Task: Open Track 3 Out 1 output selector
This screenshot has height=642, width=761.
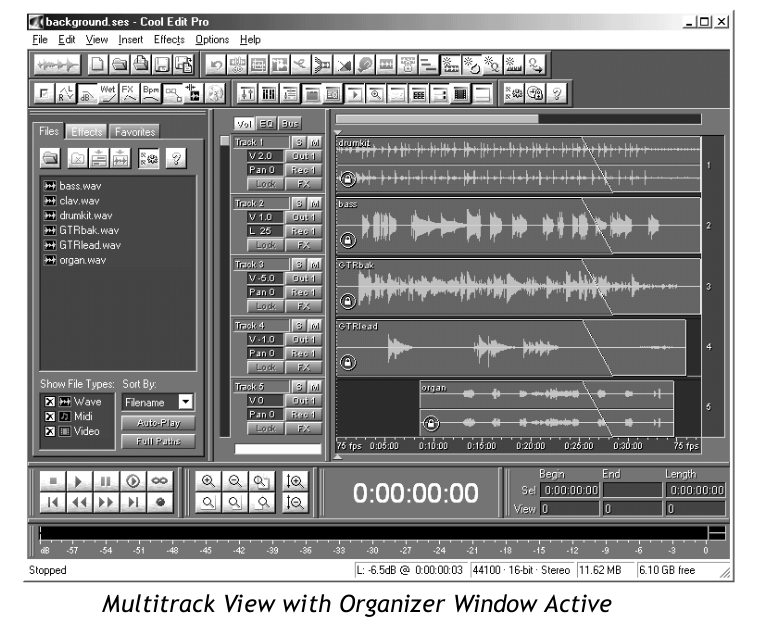Action: [x=303, y=279]
